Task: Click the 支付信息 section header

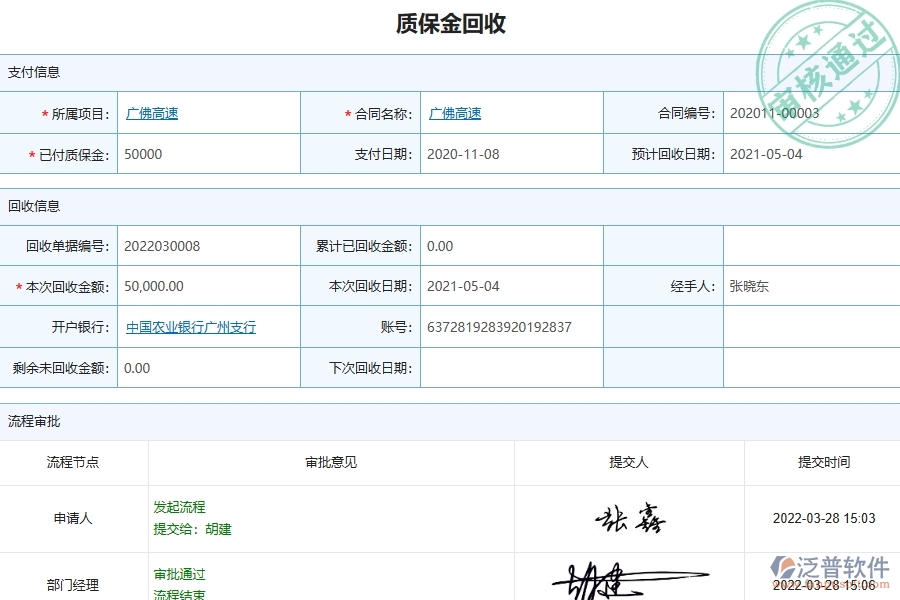Action: point(33,72)
